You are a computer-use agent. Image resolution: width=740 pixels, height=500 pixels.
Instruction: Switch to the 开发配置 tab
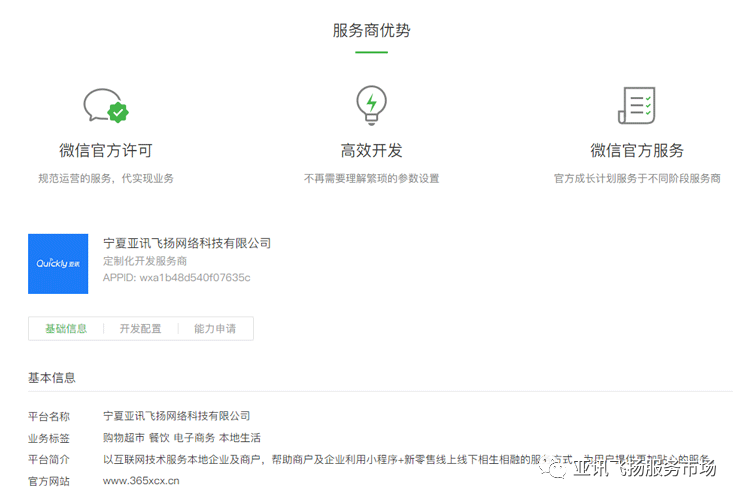(140, 329)
